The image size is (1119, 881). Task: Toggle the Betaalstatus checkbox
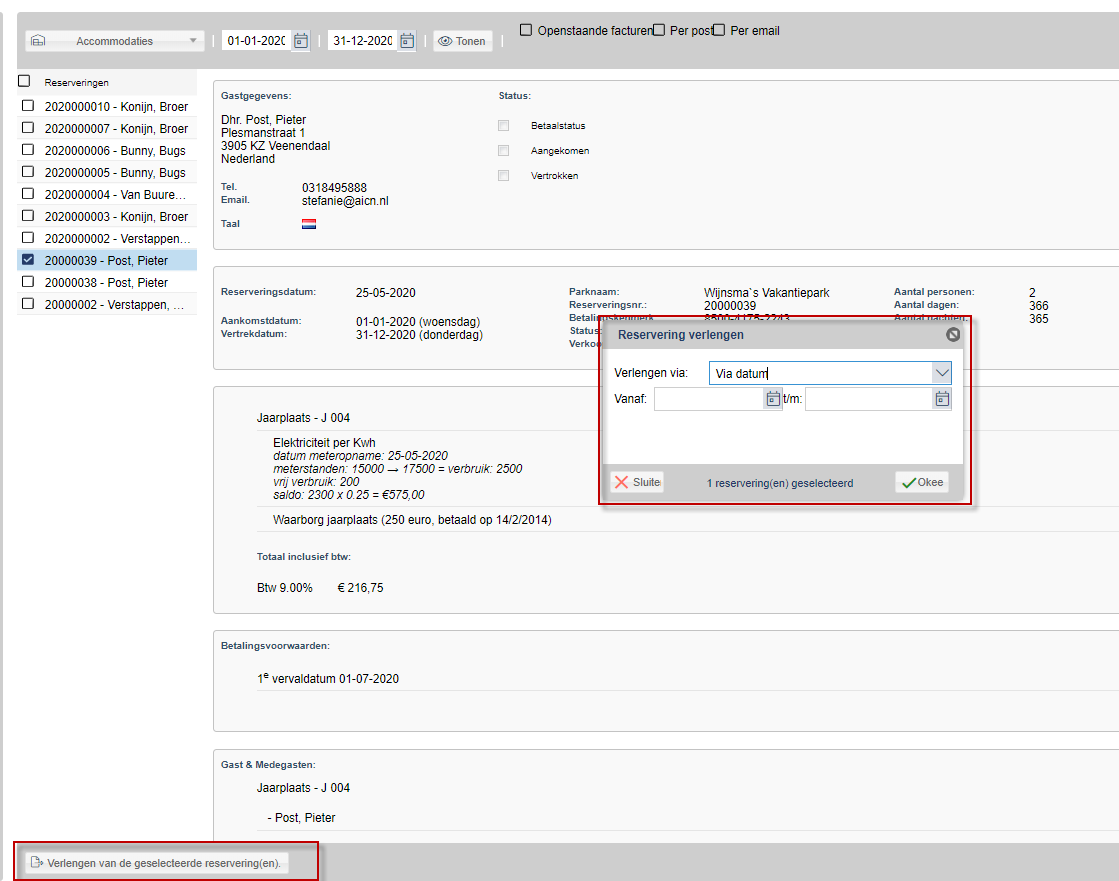pyautogui.click(x=504, y=126)
